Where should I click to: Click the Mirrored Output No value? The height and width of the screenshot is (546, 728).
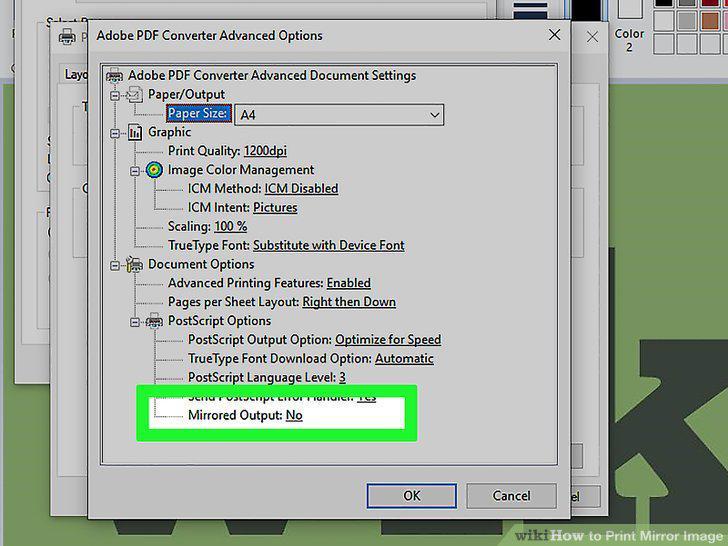[294, 415]
